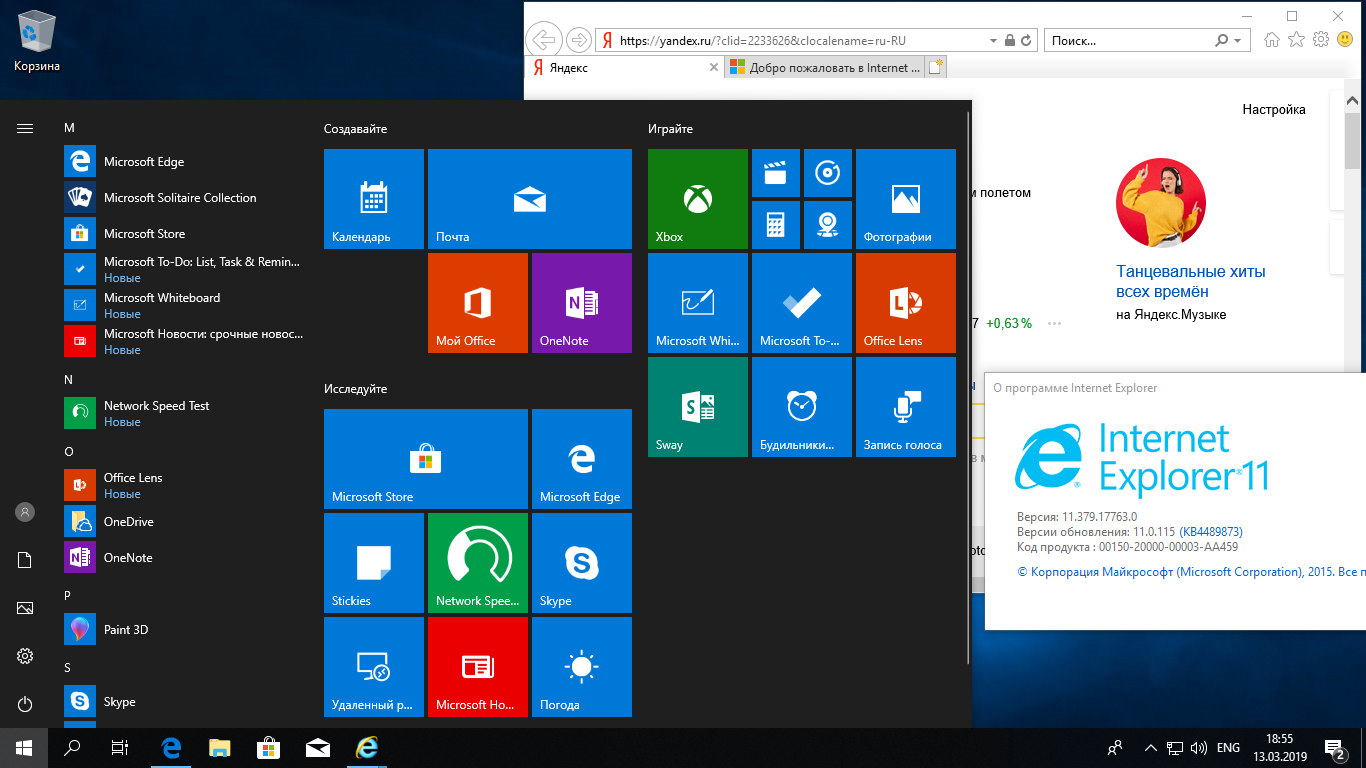Jump to letter N group header
The height and width of the screenshot is (768, 1366).
point(69,379)
